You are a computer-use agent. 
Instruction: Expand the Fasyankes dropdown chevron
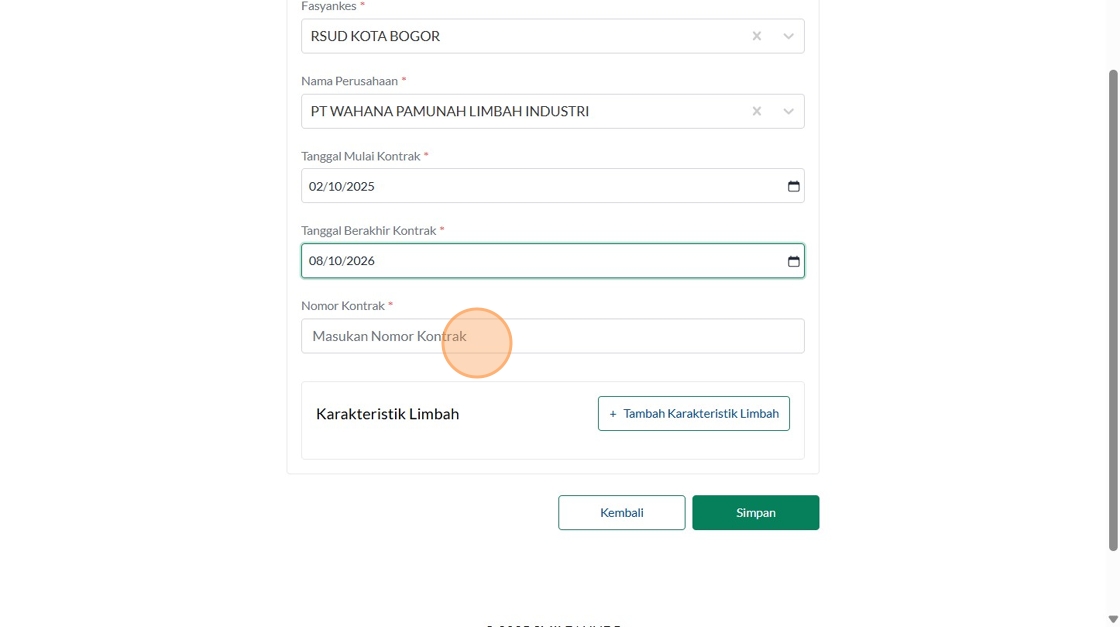point(788,36)
